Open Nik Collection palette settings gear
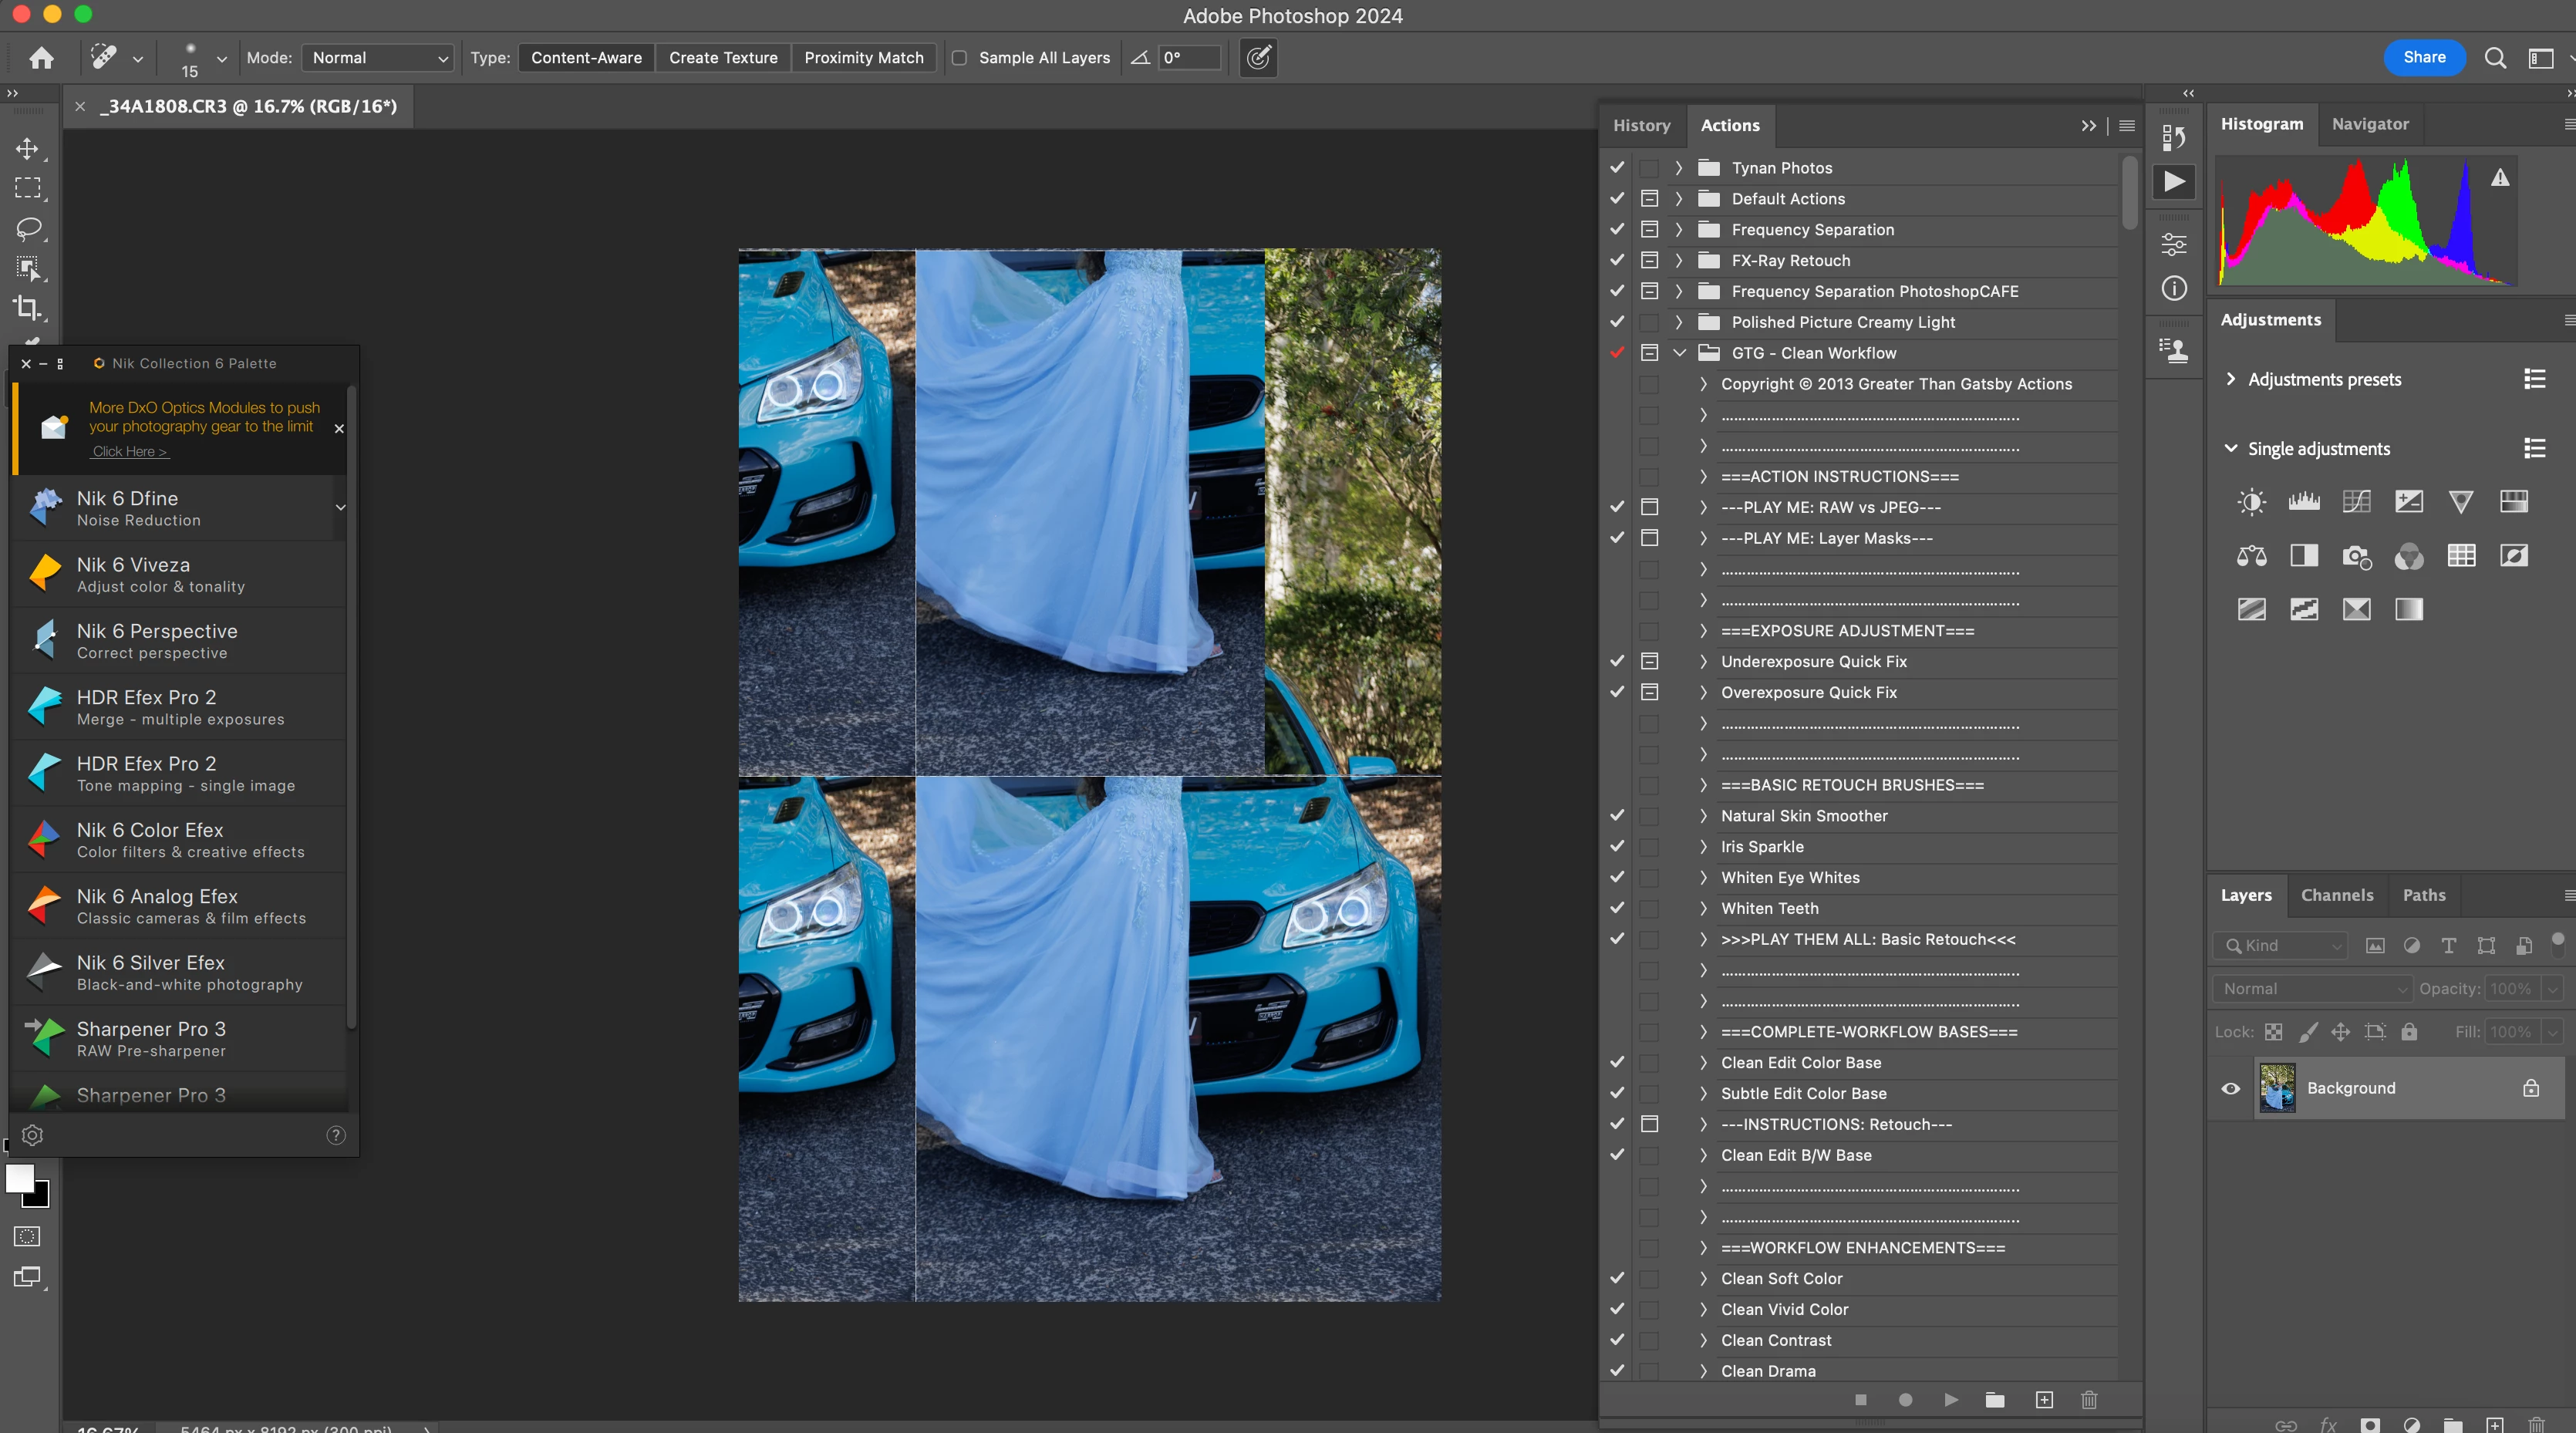 tap(32, 1135)
